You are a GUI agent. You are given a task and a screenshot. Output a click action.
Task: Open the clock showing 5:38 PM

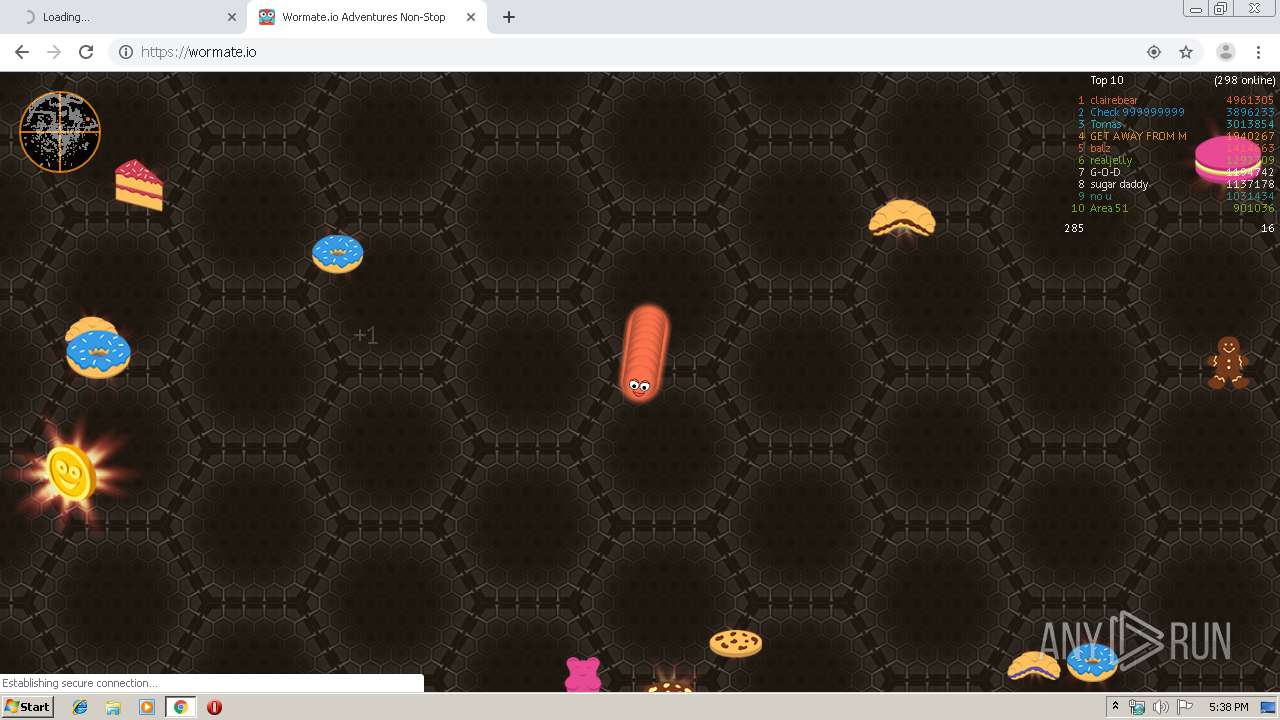(1228, 707)
